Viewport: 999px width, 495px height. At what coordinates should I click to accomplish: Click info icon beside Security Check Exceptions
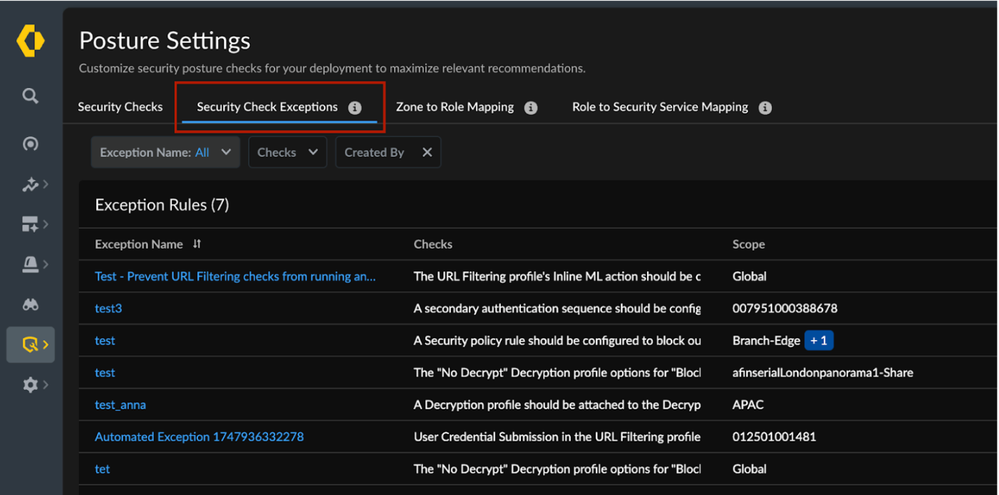(x=355, y=108)
